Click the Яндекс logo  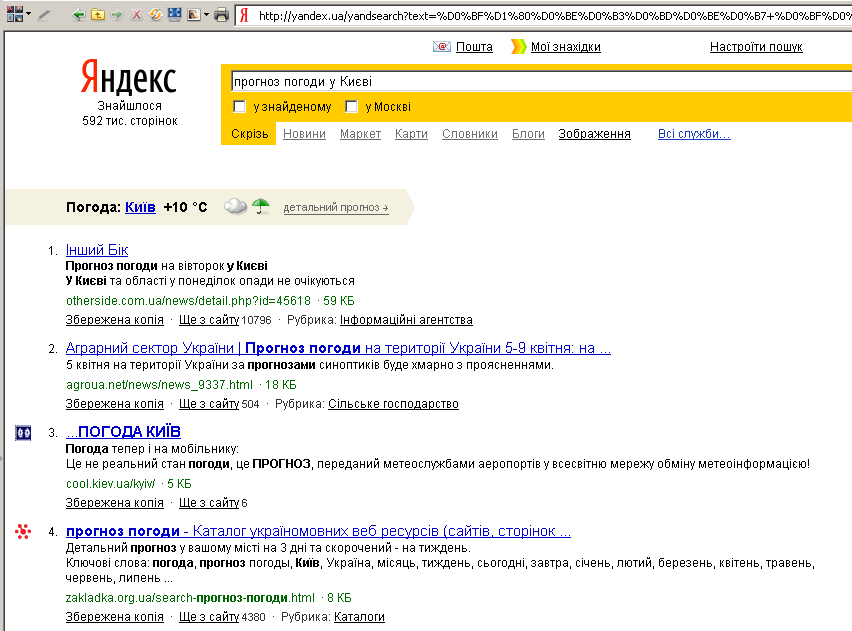[129, 77]
